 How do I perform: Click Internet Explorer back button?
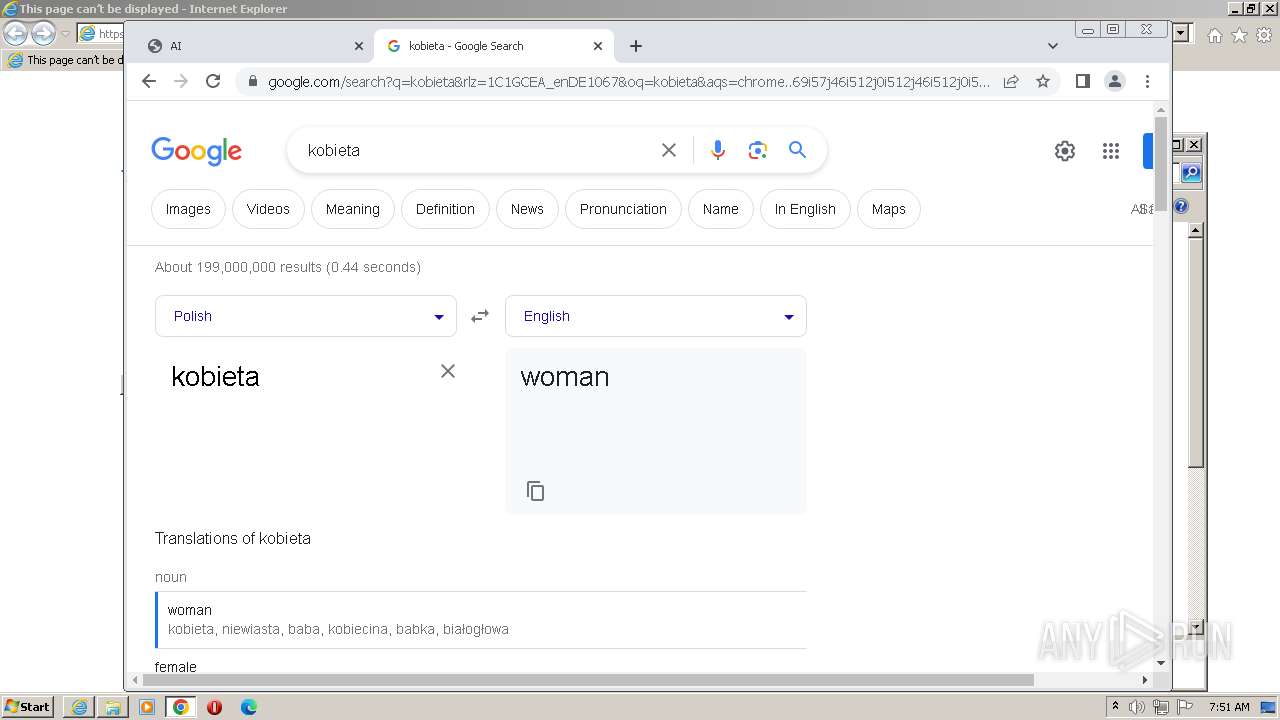point(15,34)
